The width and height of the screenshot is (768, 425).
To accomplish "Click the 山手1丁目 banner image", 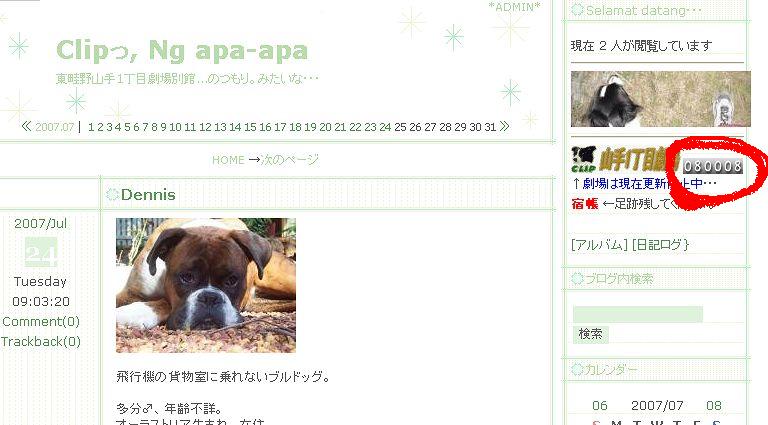I will pos(639,159).
